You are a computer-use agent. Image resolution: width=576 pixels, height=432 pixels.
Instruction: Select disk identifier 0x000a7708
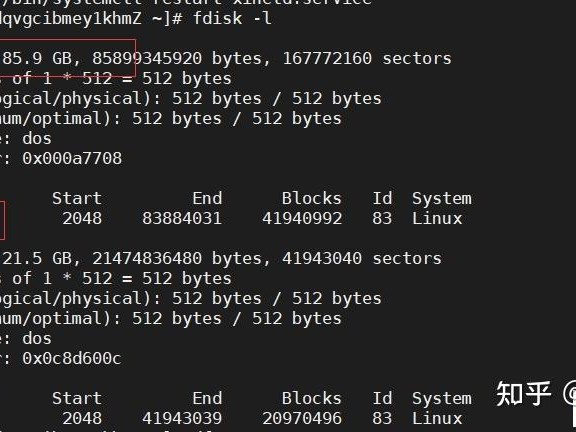click(72, 158)
